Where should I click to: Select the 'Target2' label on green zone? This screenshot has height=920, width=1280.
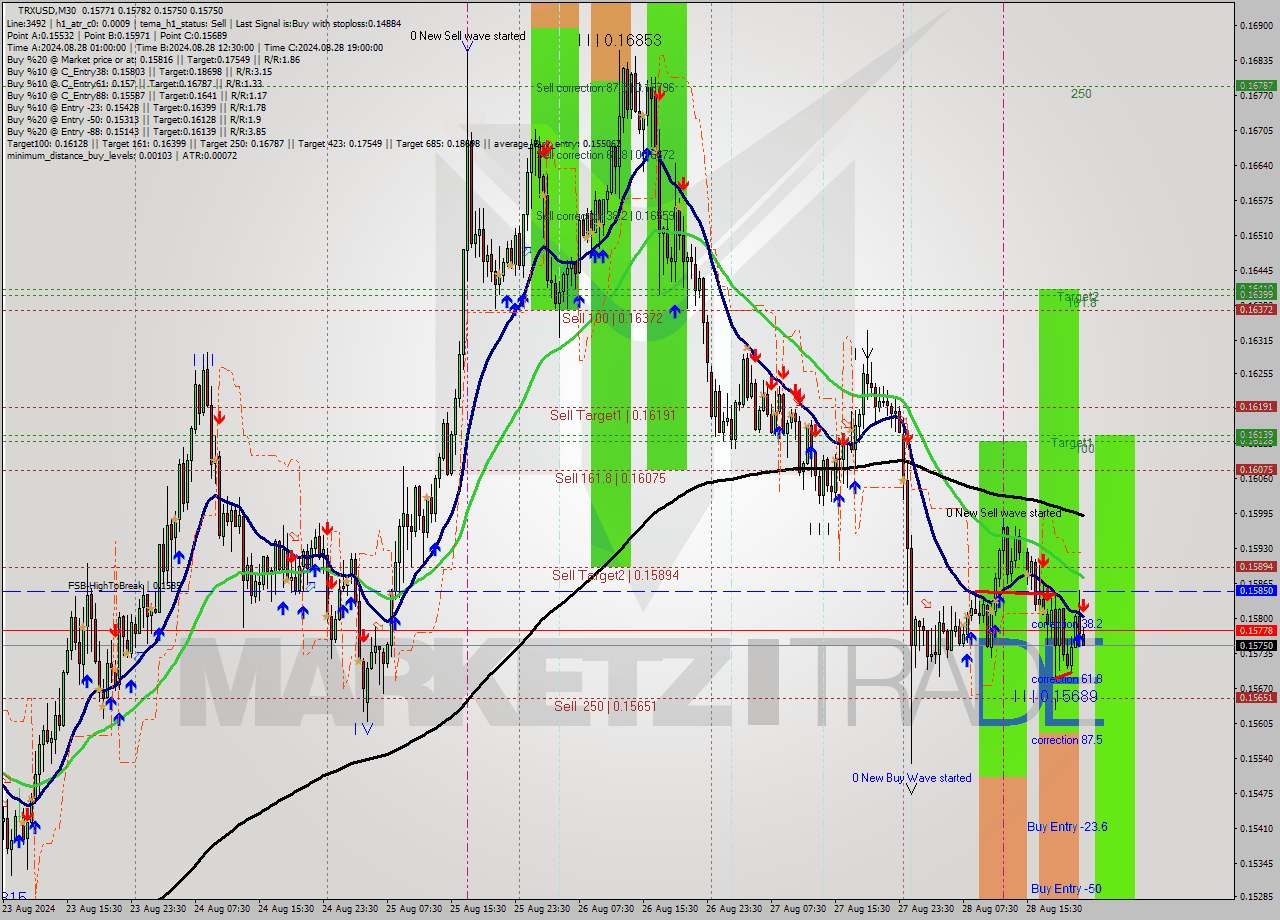(1078, 297)
